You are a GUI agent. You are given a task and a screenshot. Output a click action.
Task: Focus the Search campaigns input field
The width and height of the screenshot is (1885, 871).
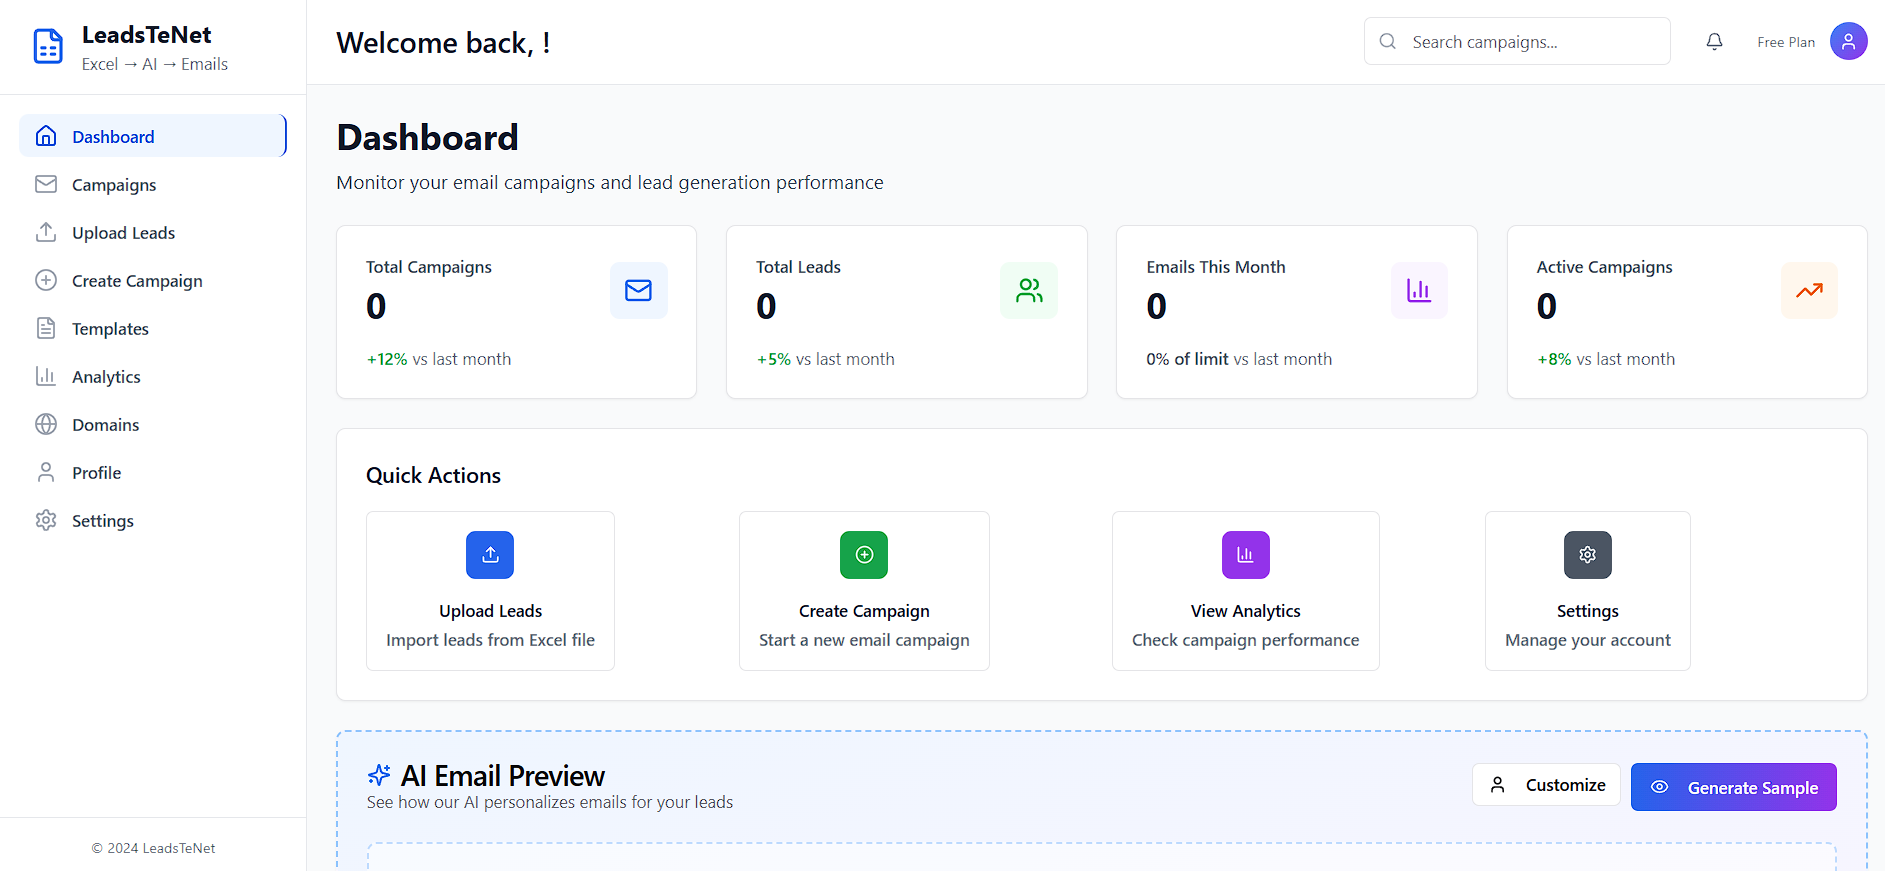point(1517,41)
